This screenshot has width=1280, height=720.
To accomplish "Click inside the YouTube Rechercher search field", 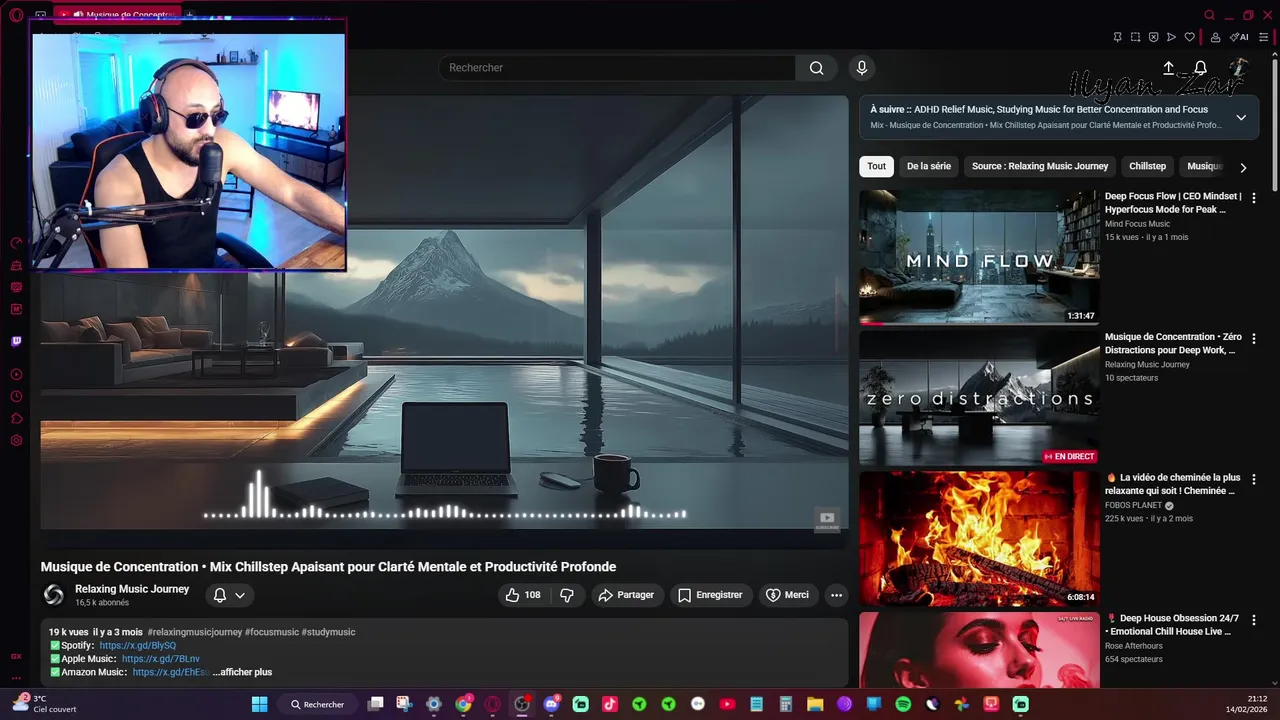I will [x=617, y=68].
